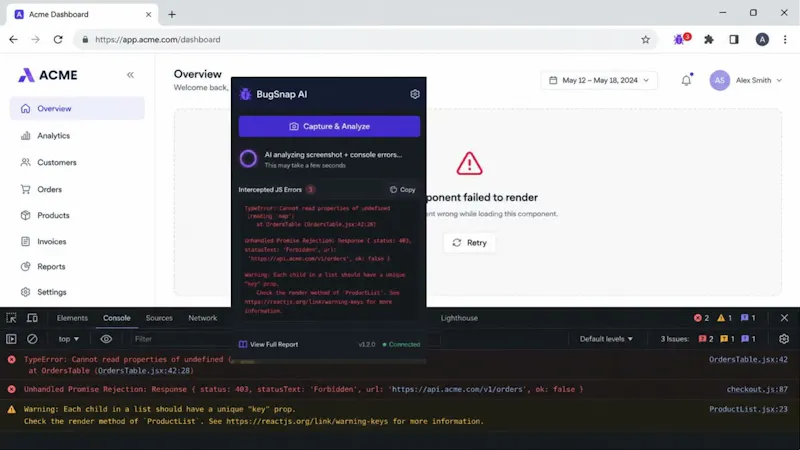Click the horizontal scrollbar in BugSnap popup
The height and width of the screenshot is (450, 800).
pyautogui.click(x=328, y=361)
